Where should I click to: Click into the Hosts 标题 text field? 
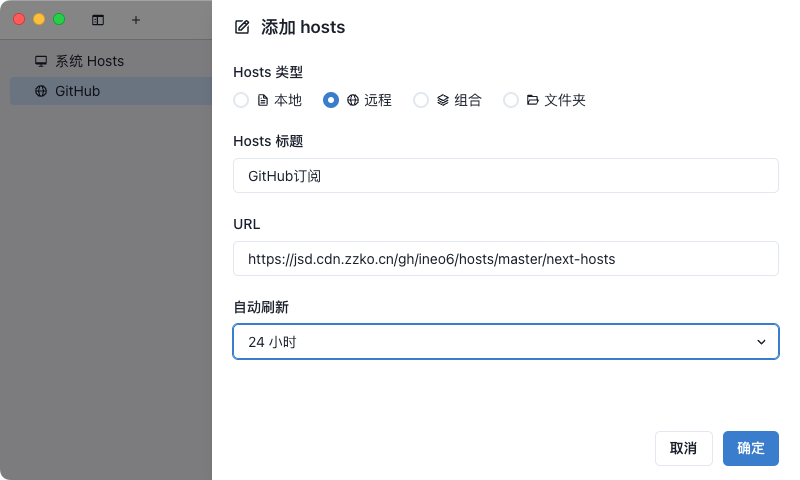point(505,176)
